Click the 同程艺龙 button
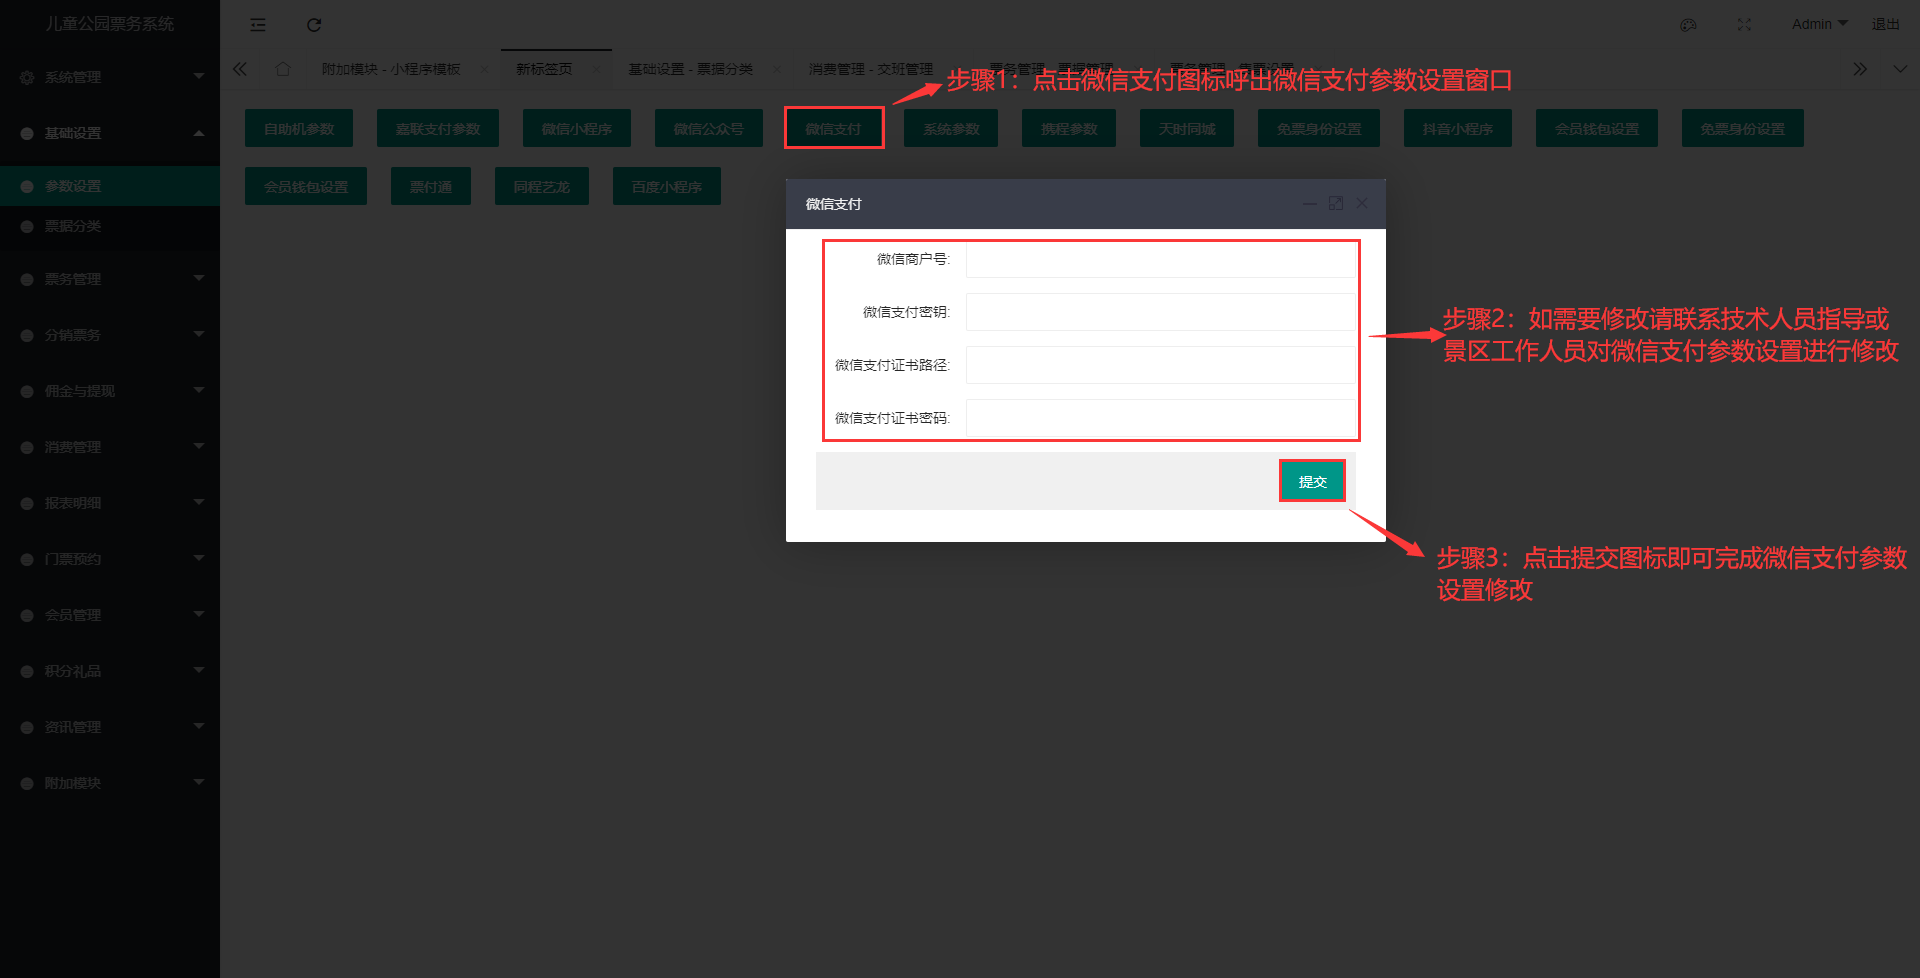 542,186
